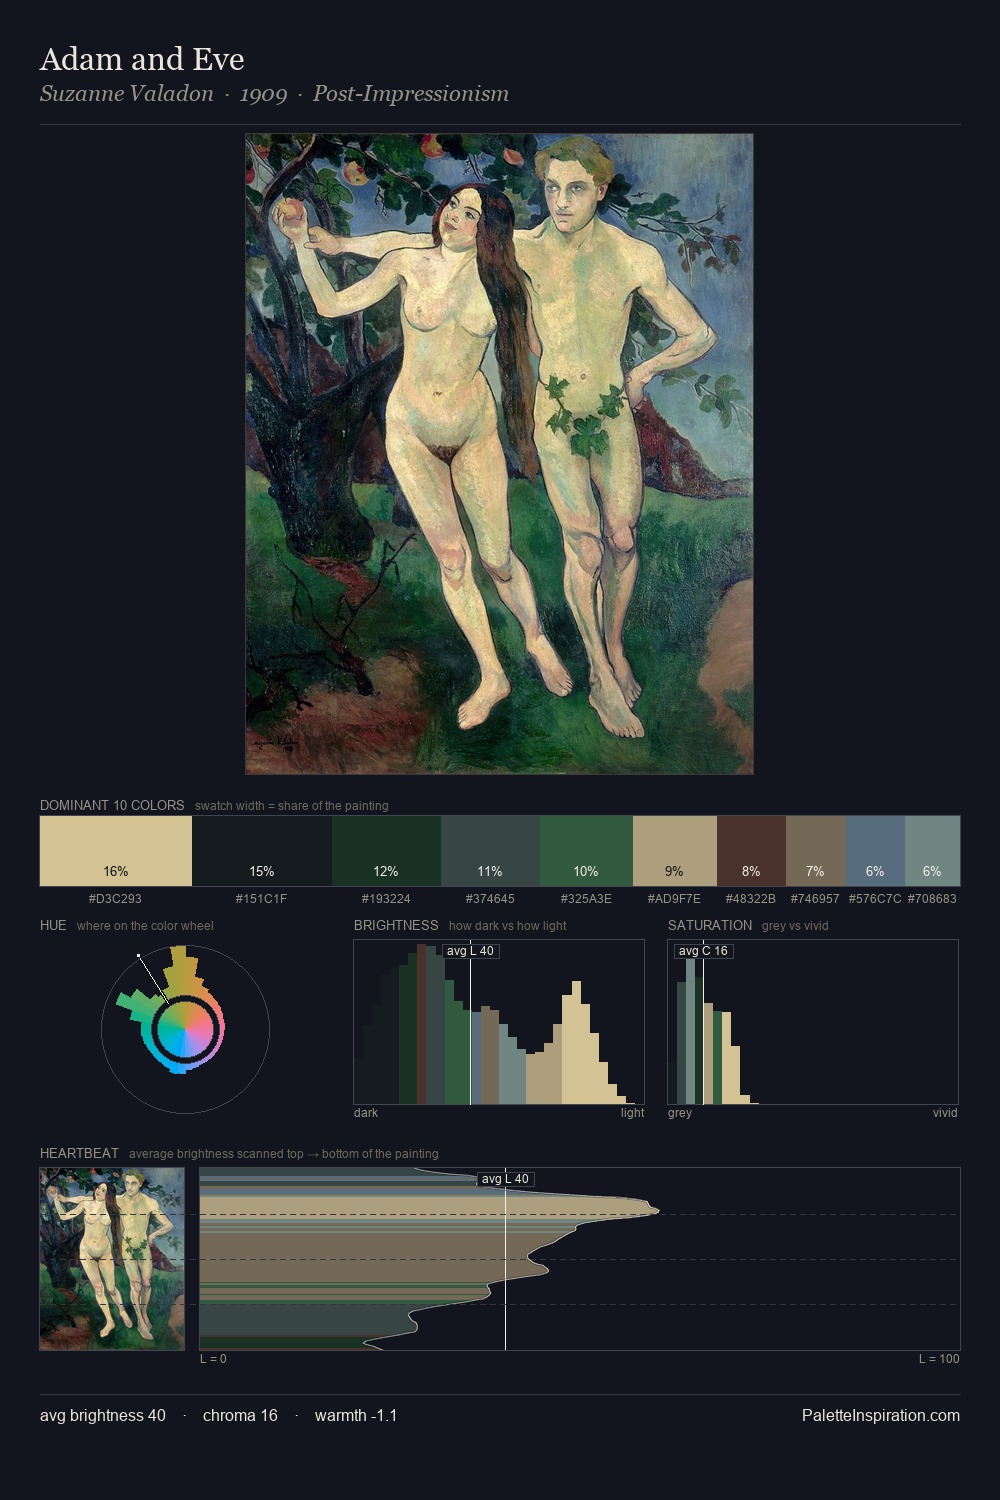
Task: Click the 'DOMINANT 10 COLORS' heading
Action: (112, 805)
